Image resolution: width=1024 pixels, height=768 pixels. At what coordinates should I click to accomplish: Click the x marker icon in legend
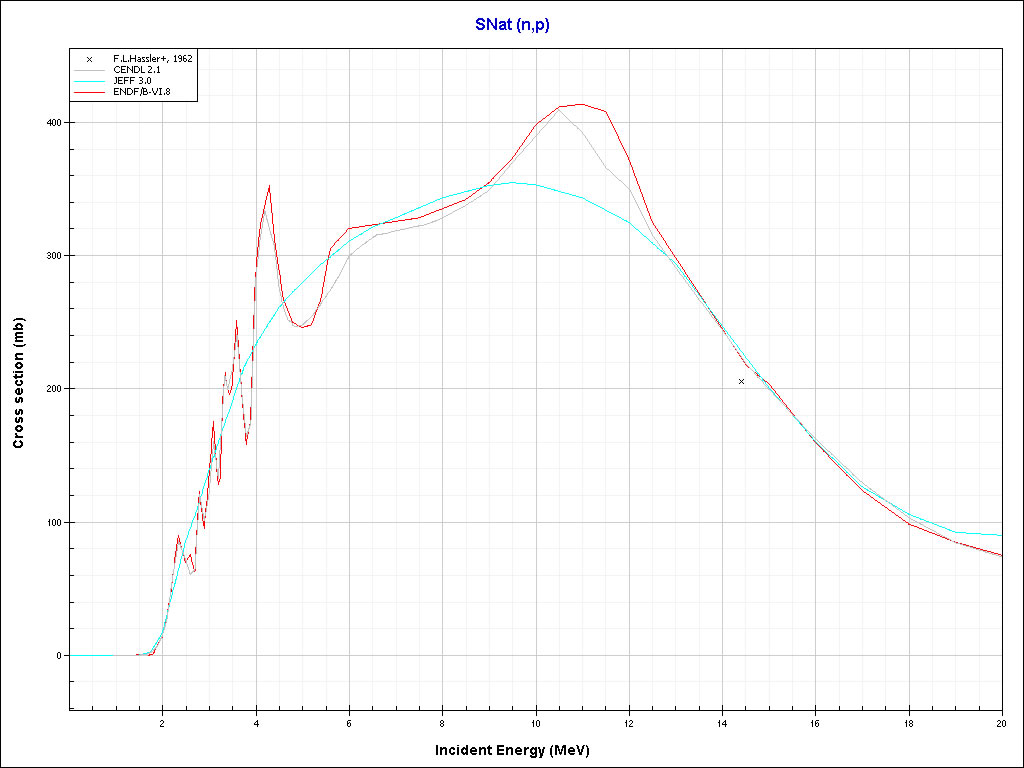(90, 59)
